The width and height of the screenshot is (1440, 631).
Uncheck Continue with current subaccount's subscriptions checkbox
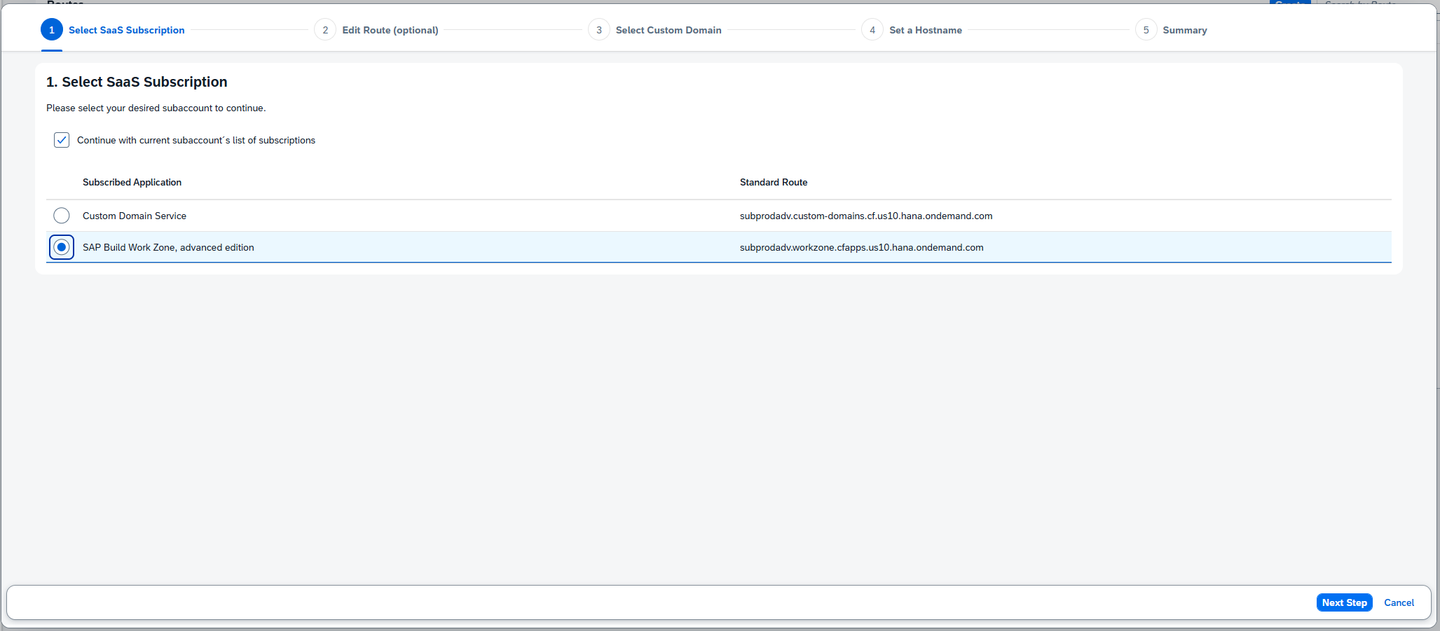click(62, 140)
